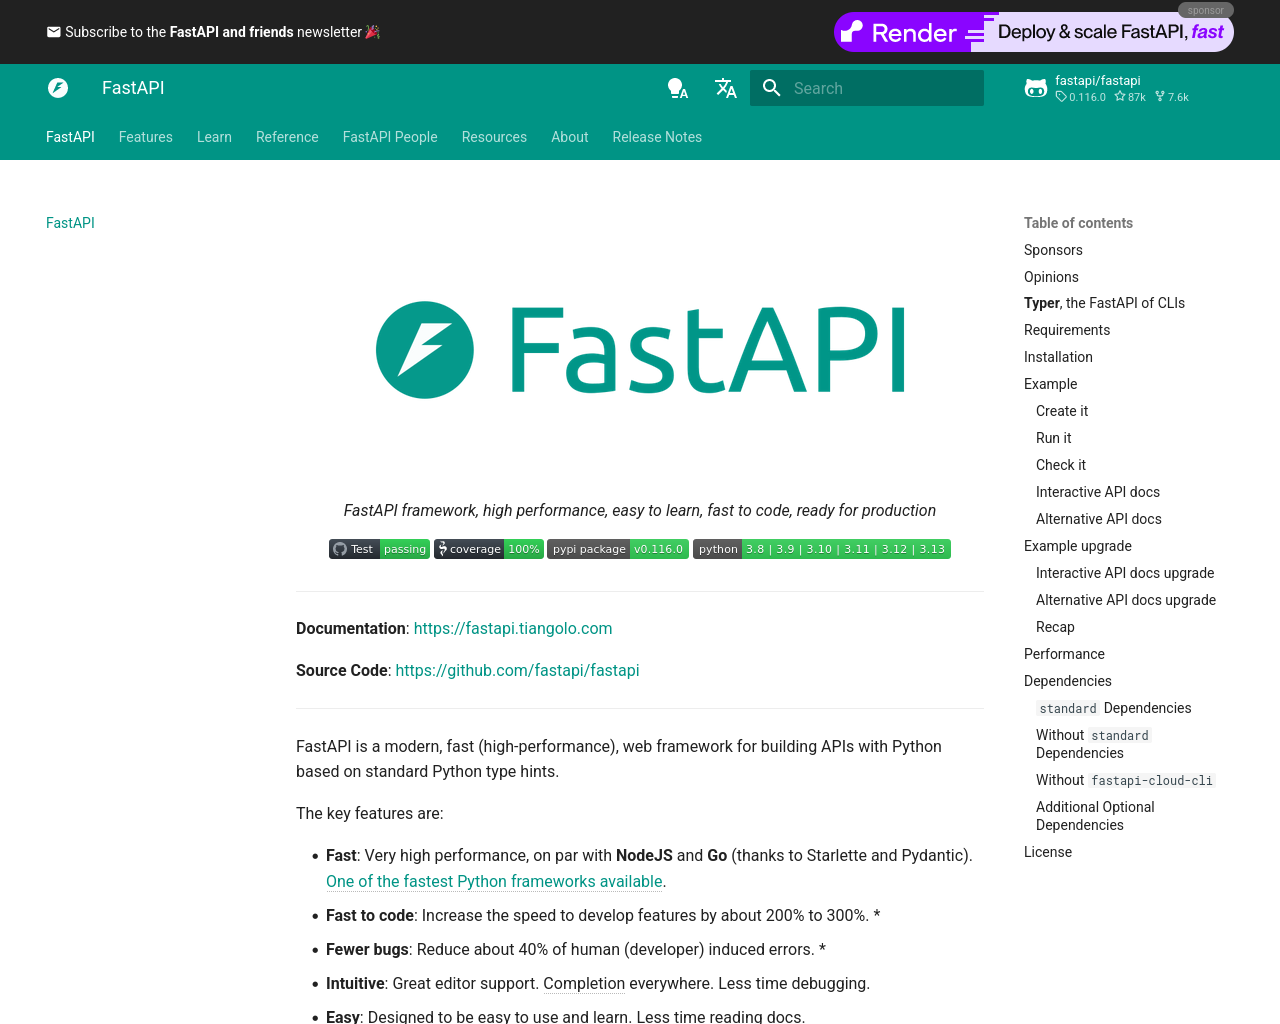Open the FastAPI People tab
This screenshot has height=1024, width=1280.
[x=390, y=137]
